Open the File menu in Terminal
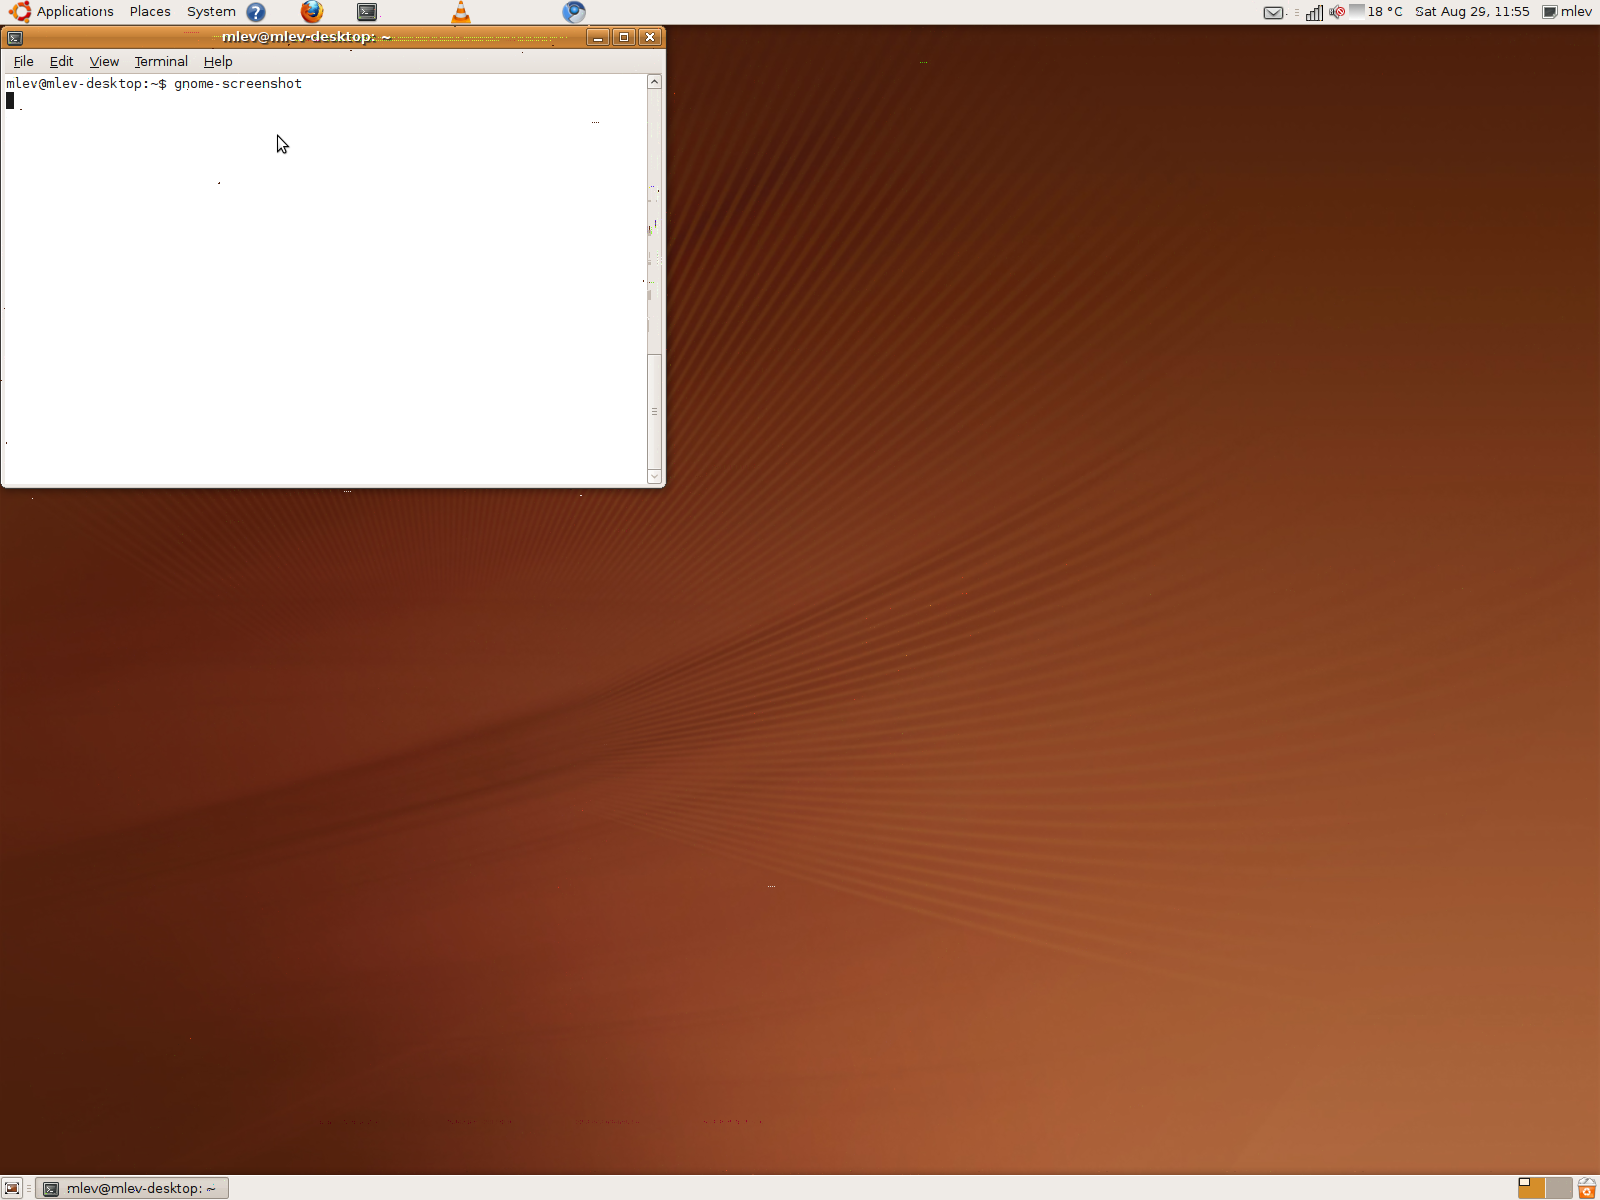The height and width of the screenshot is (1200, 1600). click(24, 61)
